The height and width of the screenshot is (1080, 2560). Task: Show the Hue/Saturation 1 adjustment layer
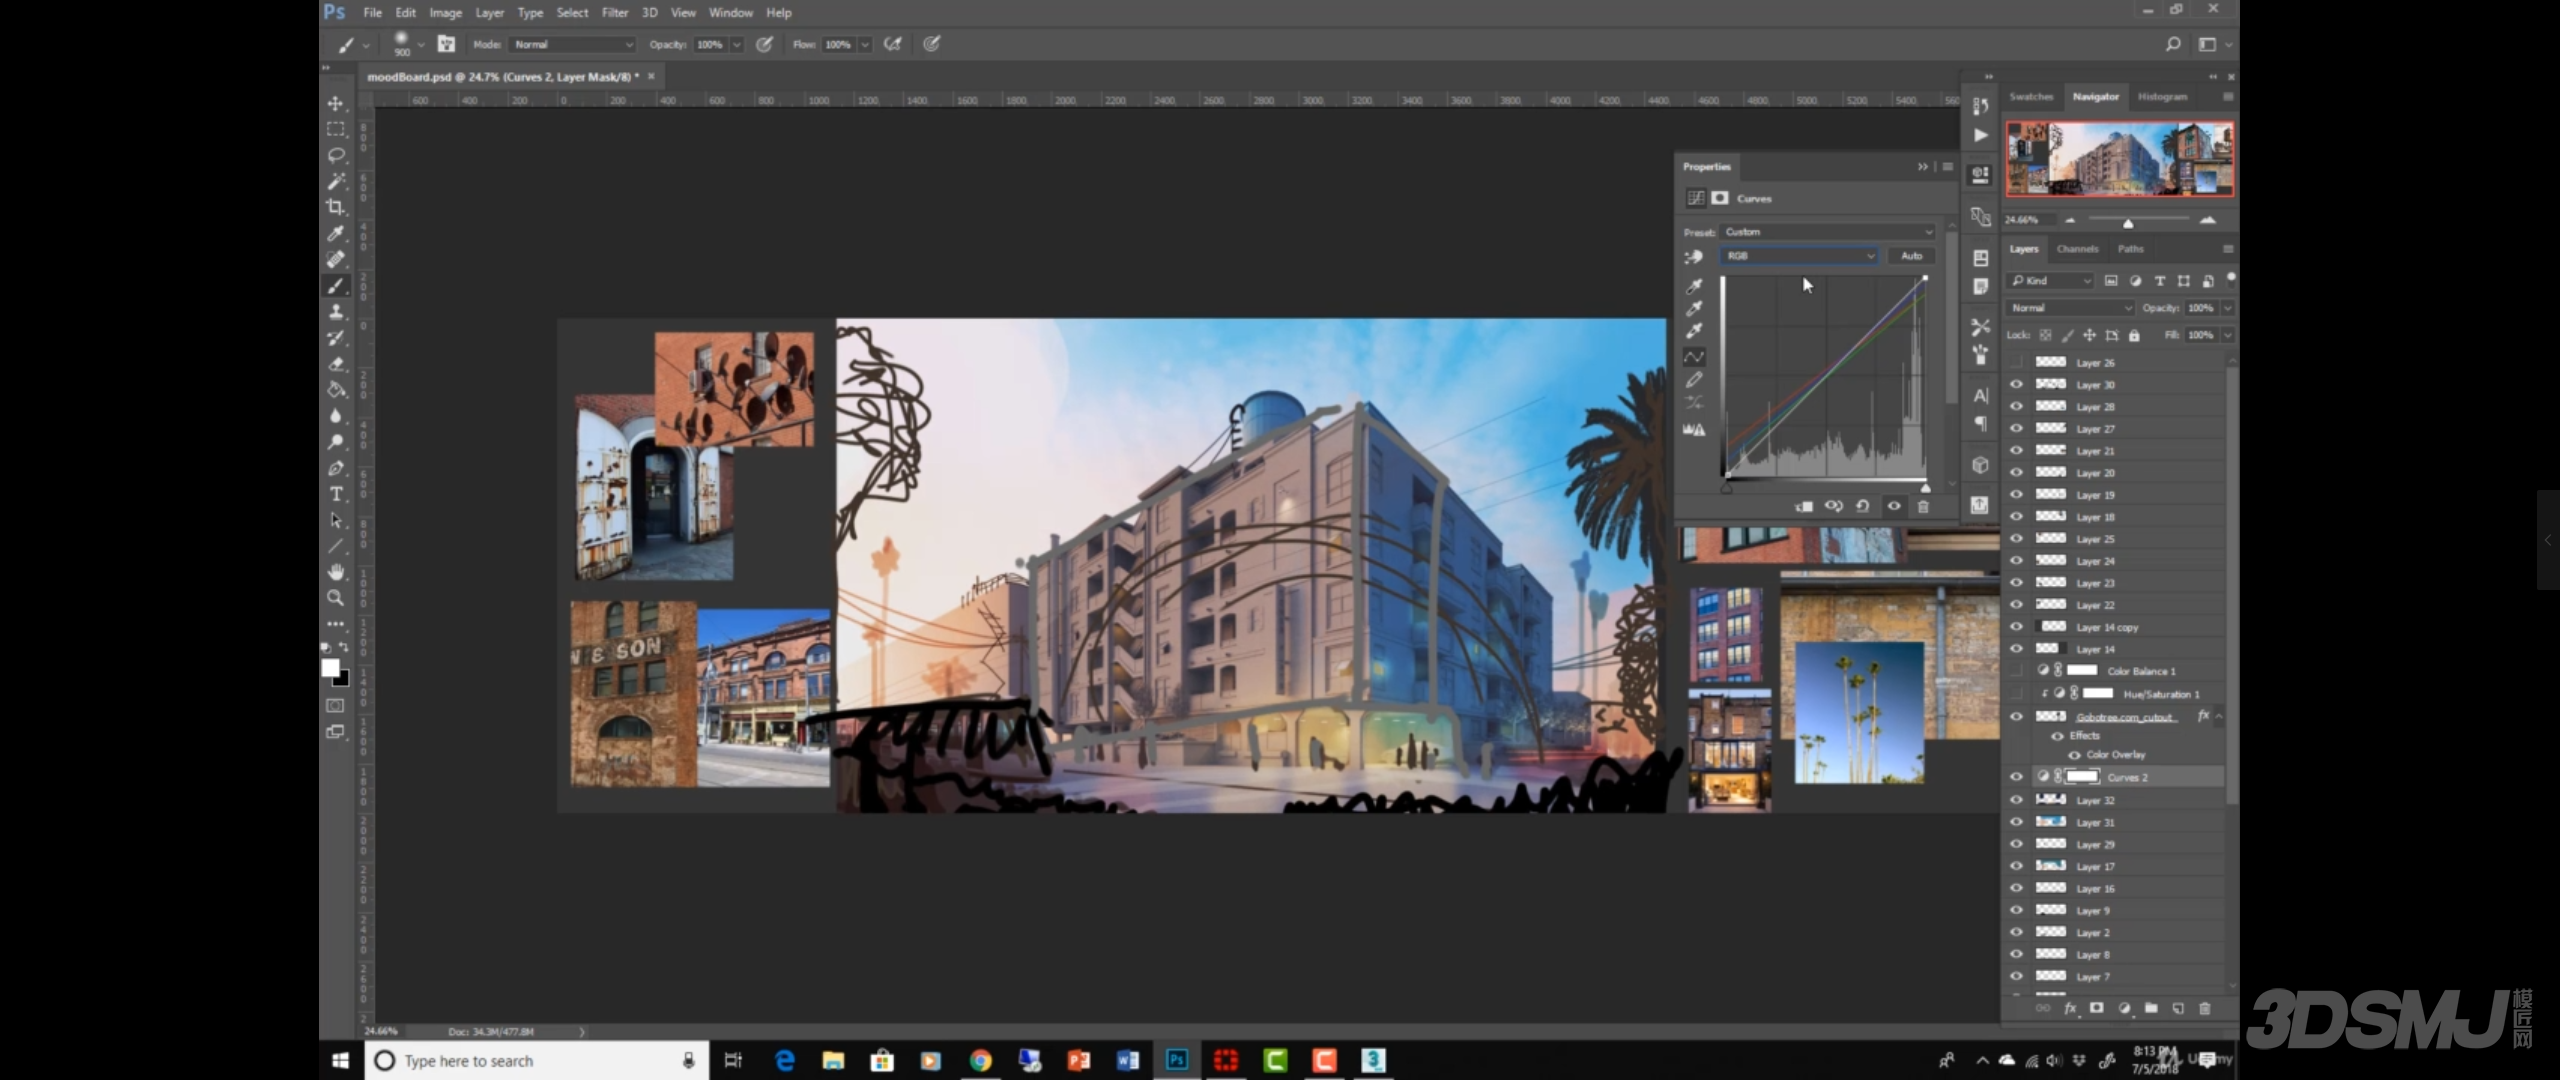tap(2016, 693)
